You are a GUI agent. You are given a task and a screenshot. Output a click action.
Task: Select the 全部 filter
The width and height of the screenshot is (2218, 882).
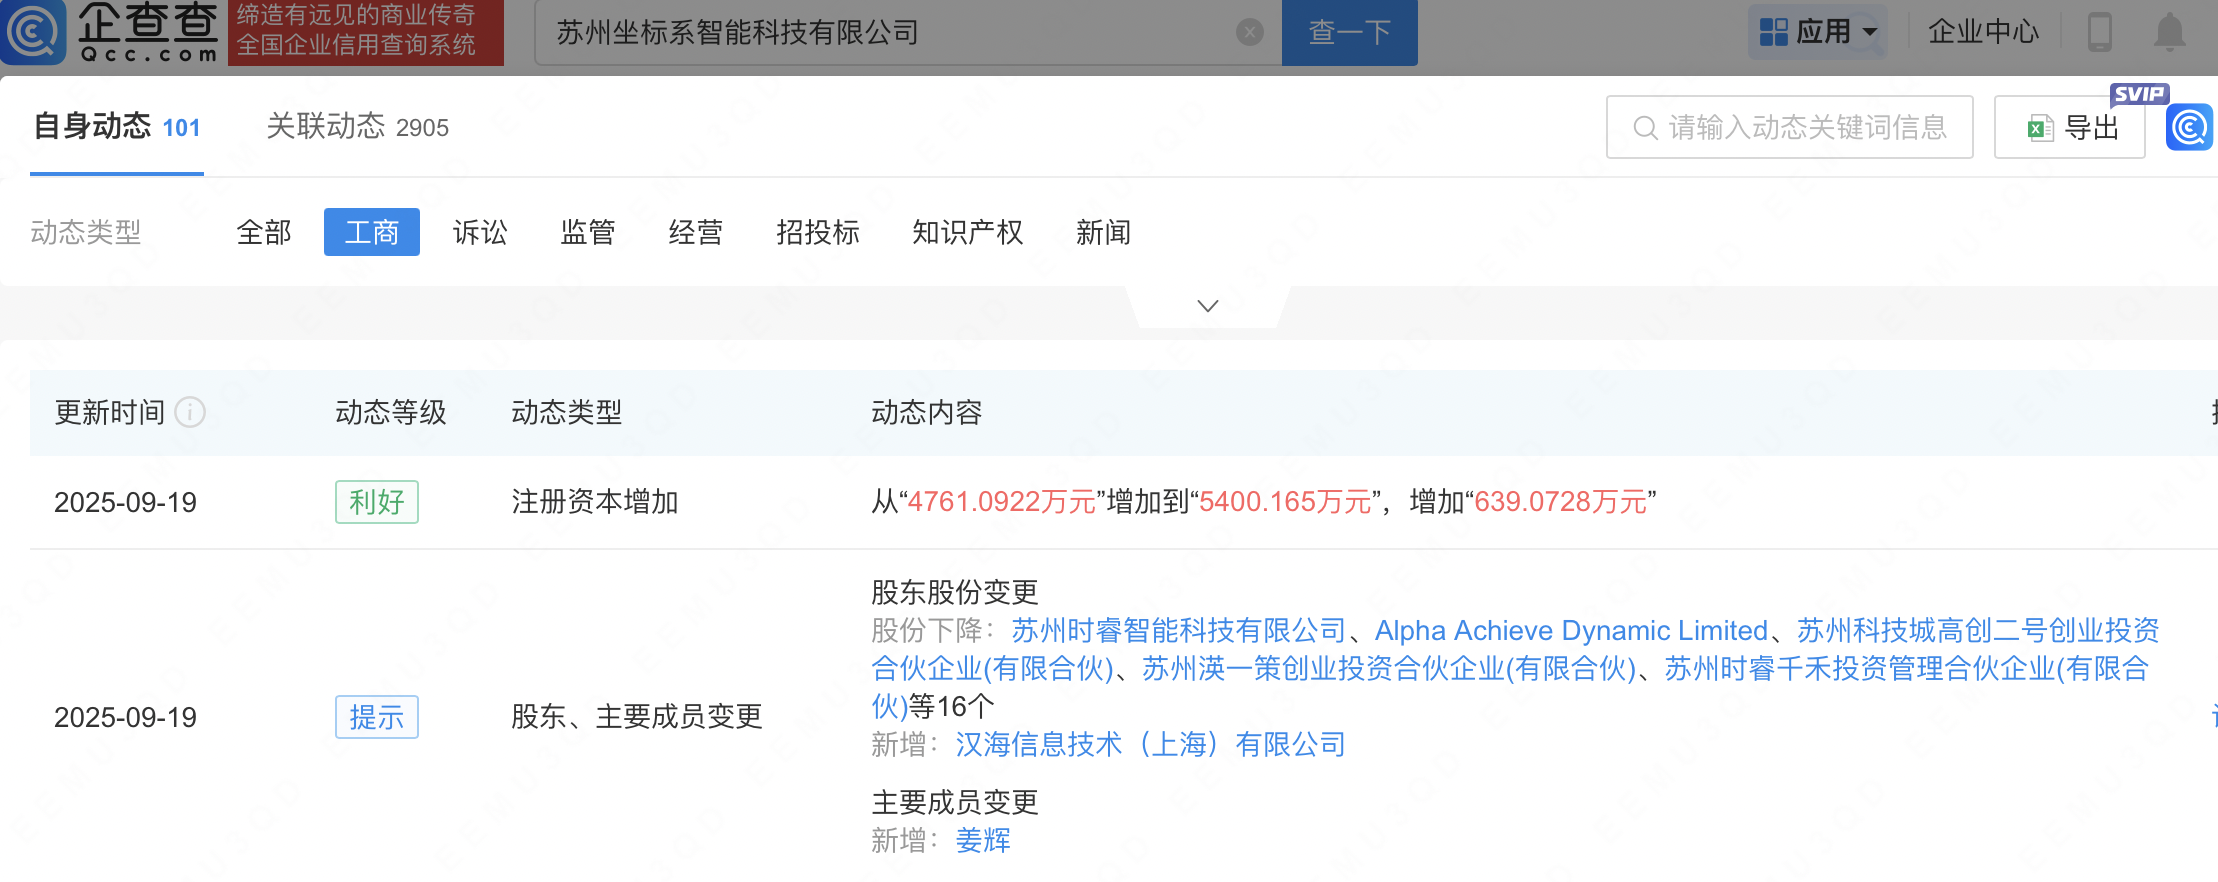coord(264,232)
